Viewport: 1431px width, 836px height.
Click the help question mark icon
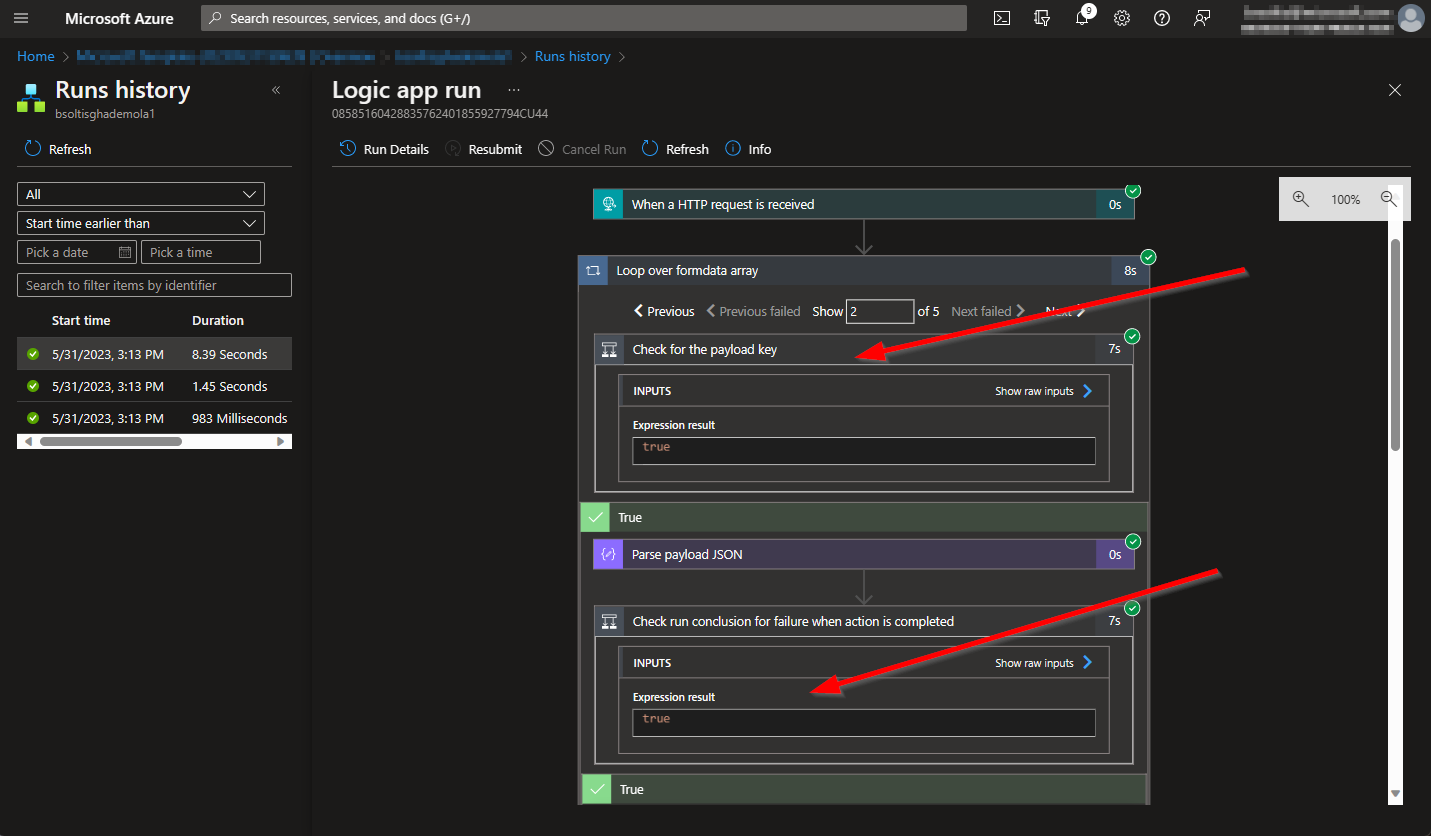pos(1162,18)
